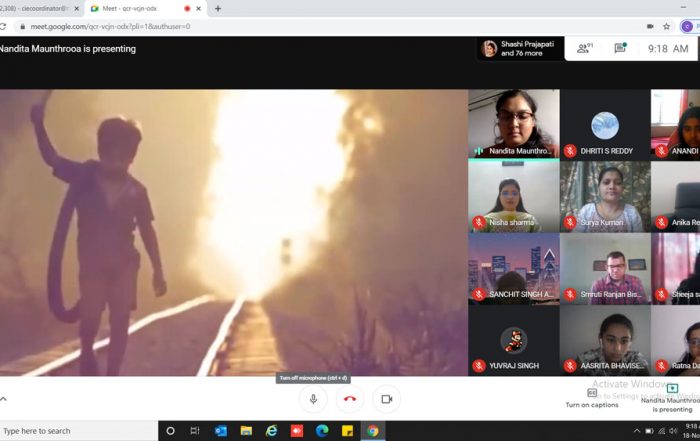700x441 pixels.
Task: Open Internet Explorer from the taskbar
Action: (x=271, y=431)
